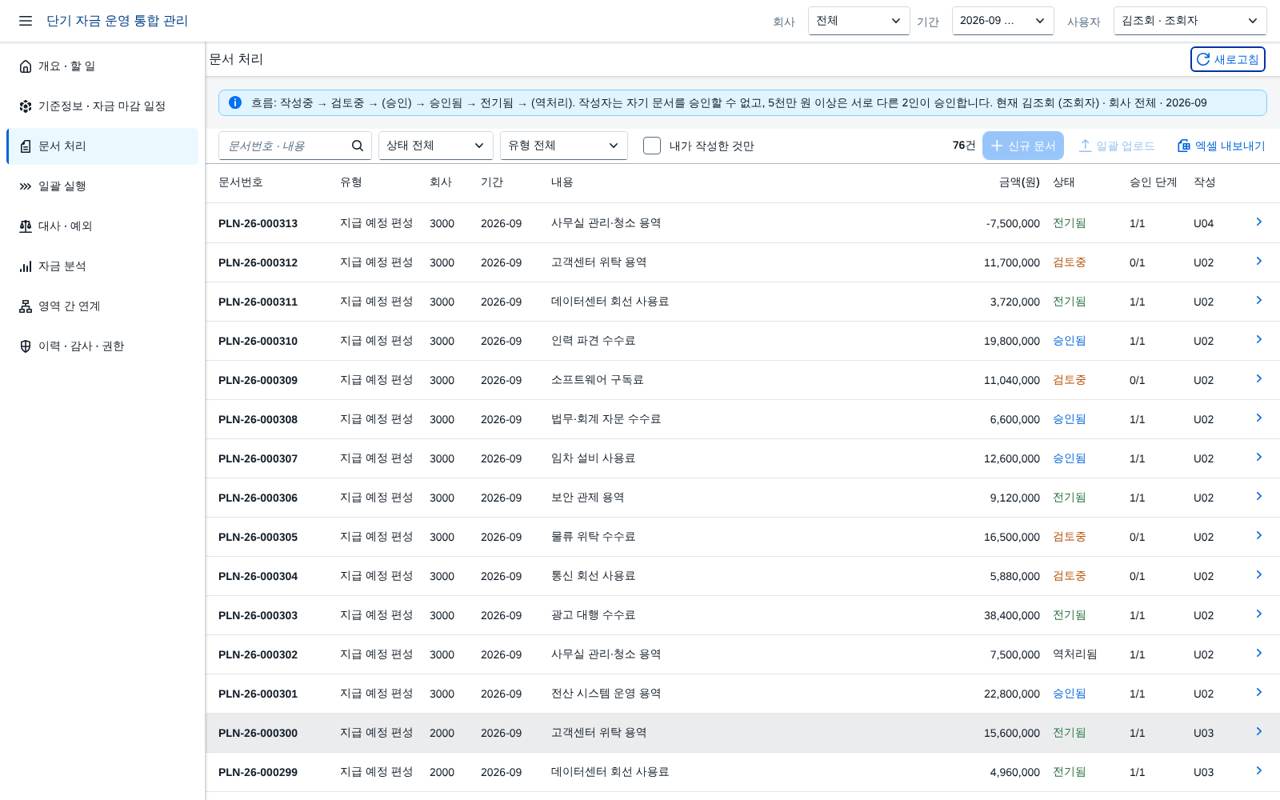Open row PLN-26-000299 detail arrow
The height and width of the screenshot is (800, 1280).
(x=1259, y=771)
